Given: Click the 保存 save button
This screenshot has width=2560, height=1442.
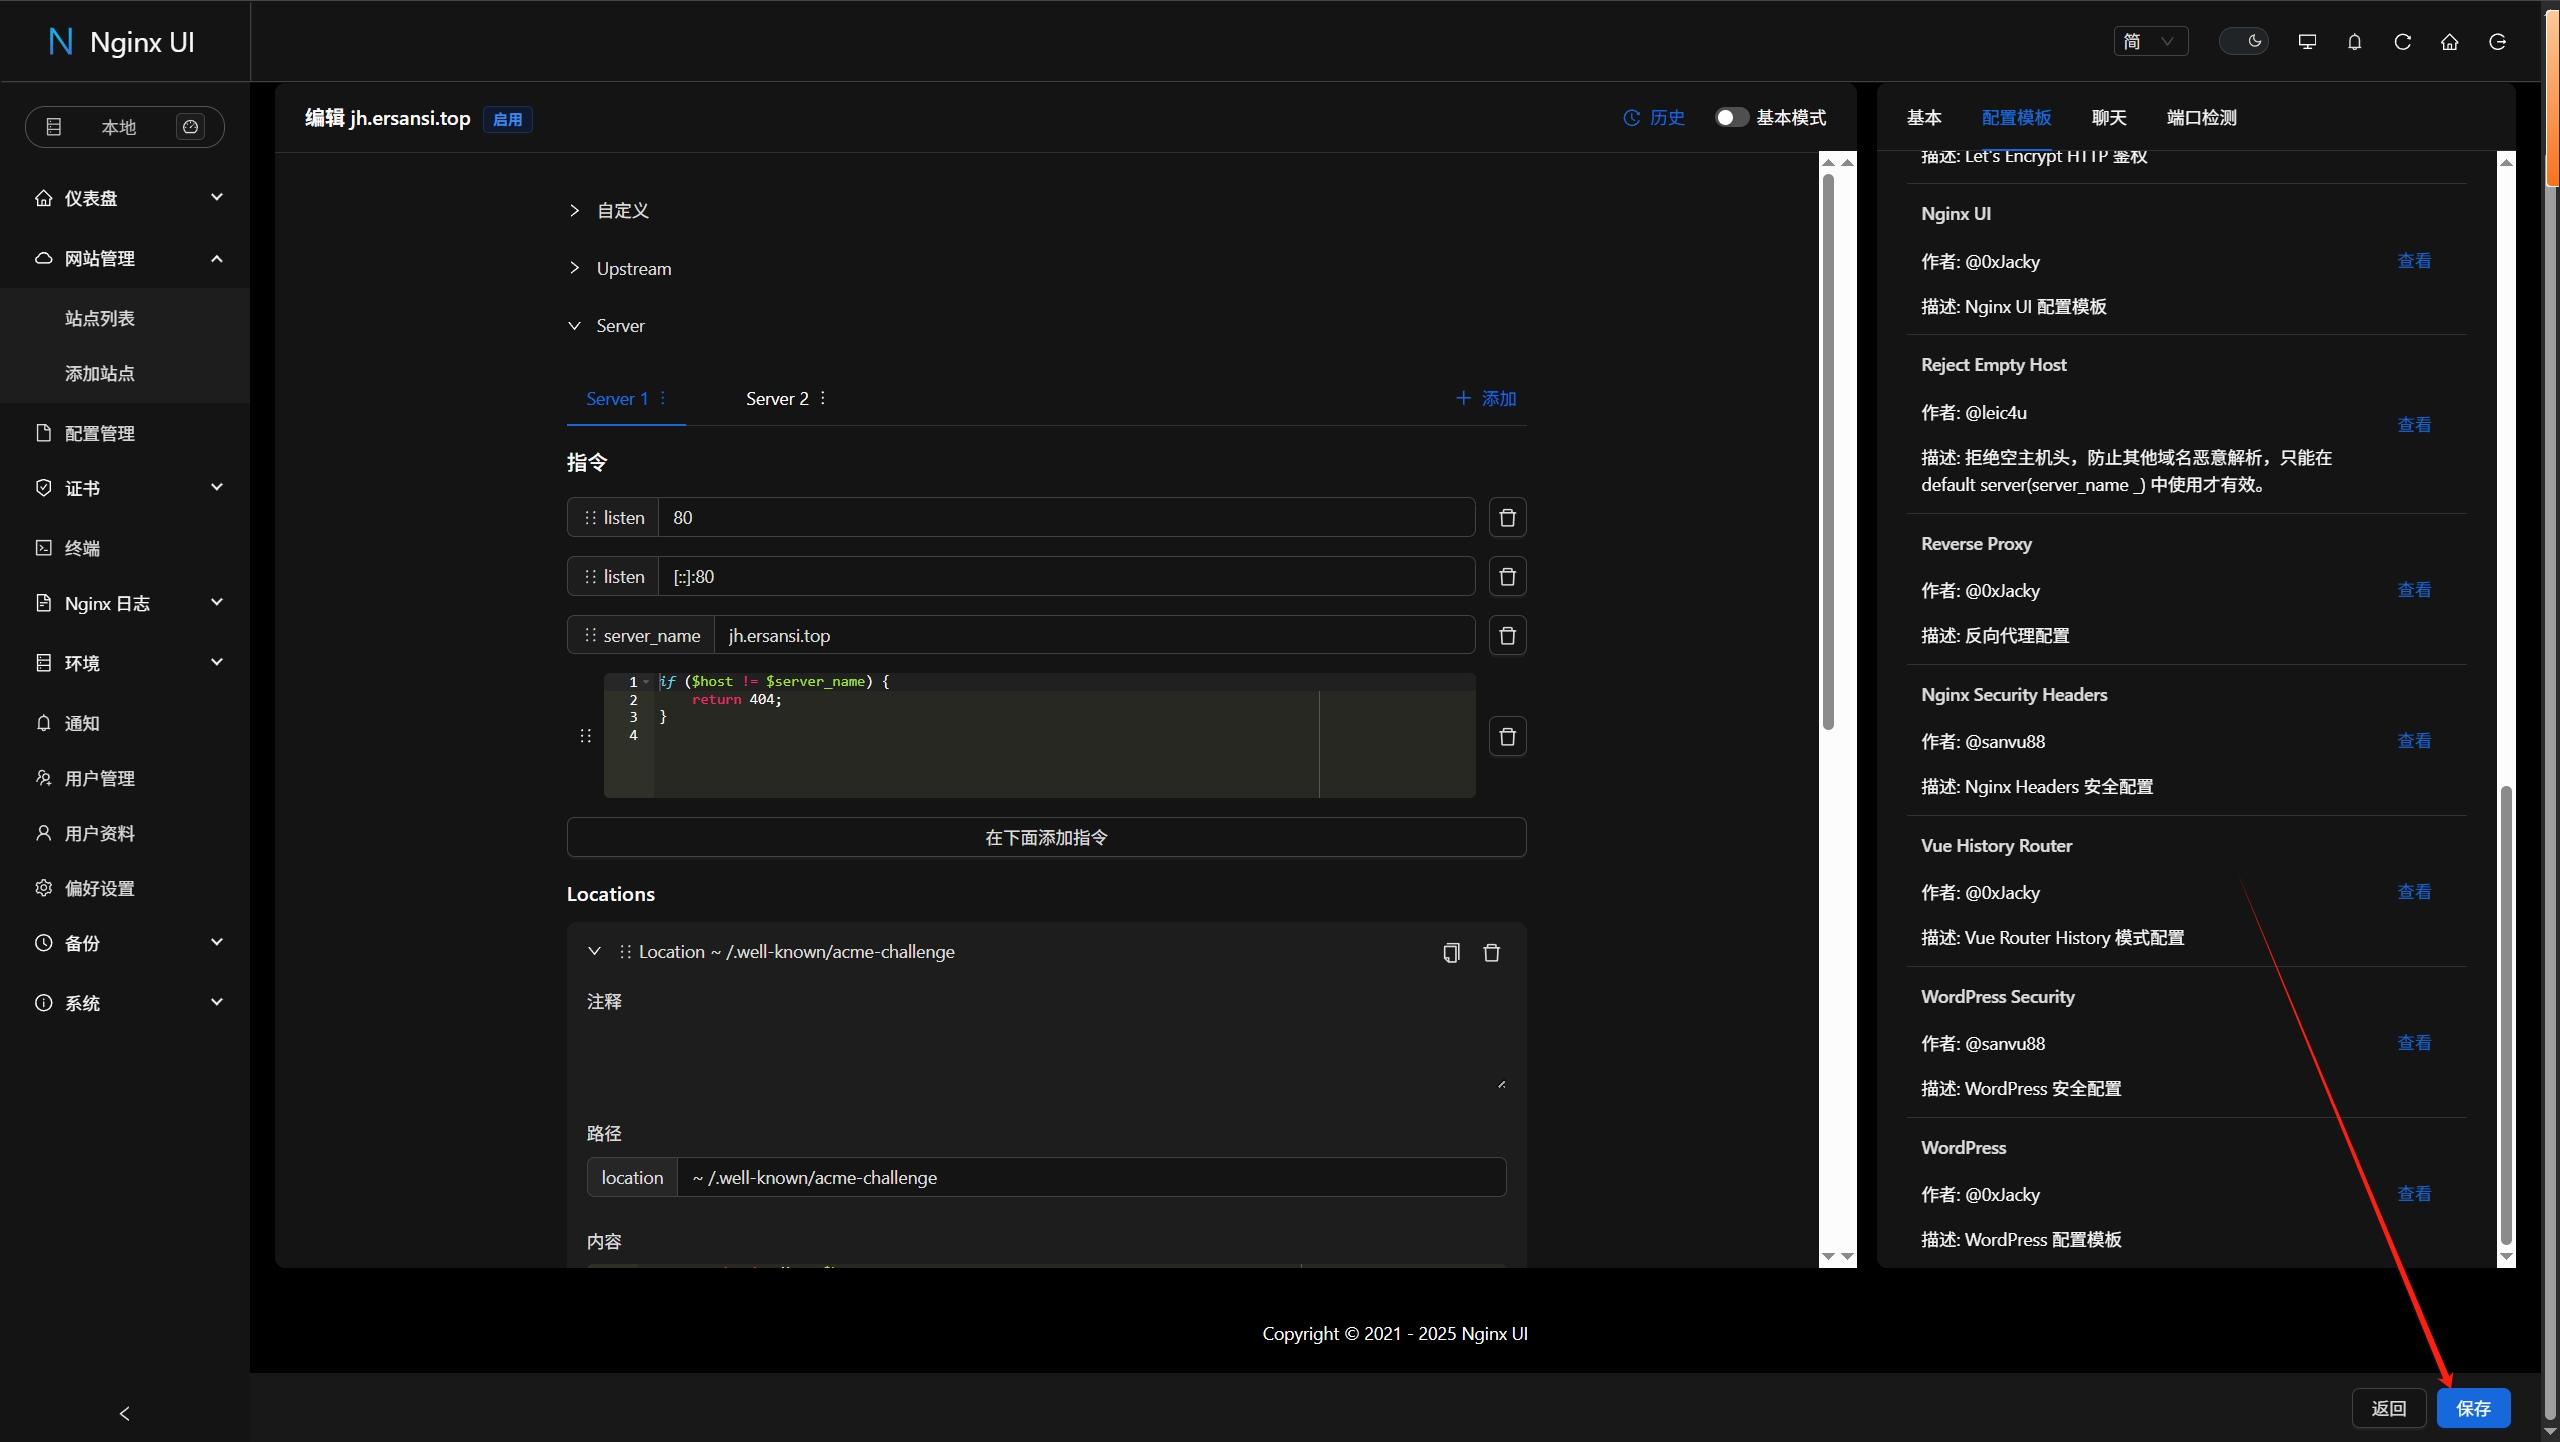Looking at the screenshot, I should coord(2474,1408).
